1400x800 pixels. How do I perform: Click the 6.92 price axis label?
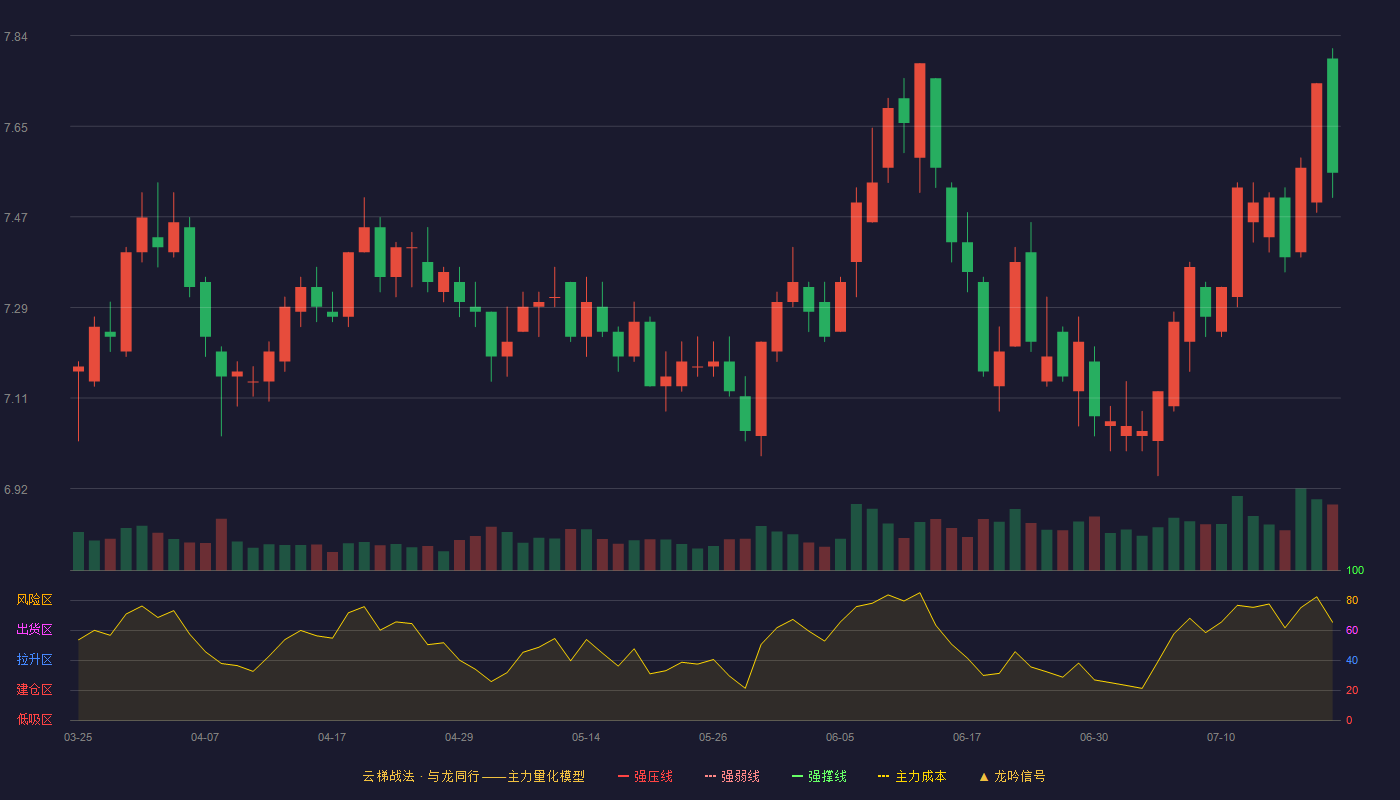(16, 490)
